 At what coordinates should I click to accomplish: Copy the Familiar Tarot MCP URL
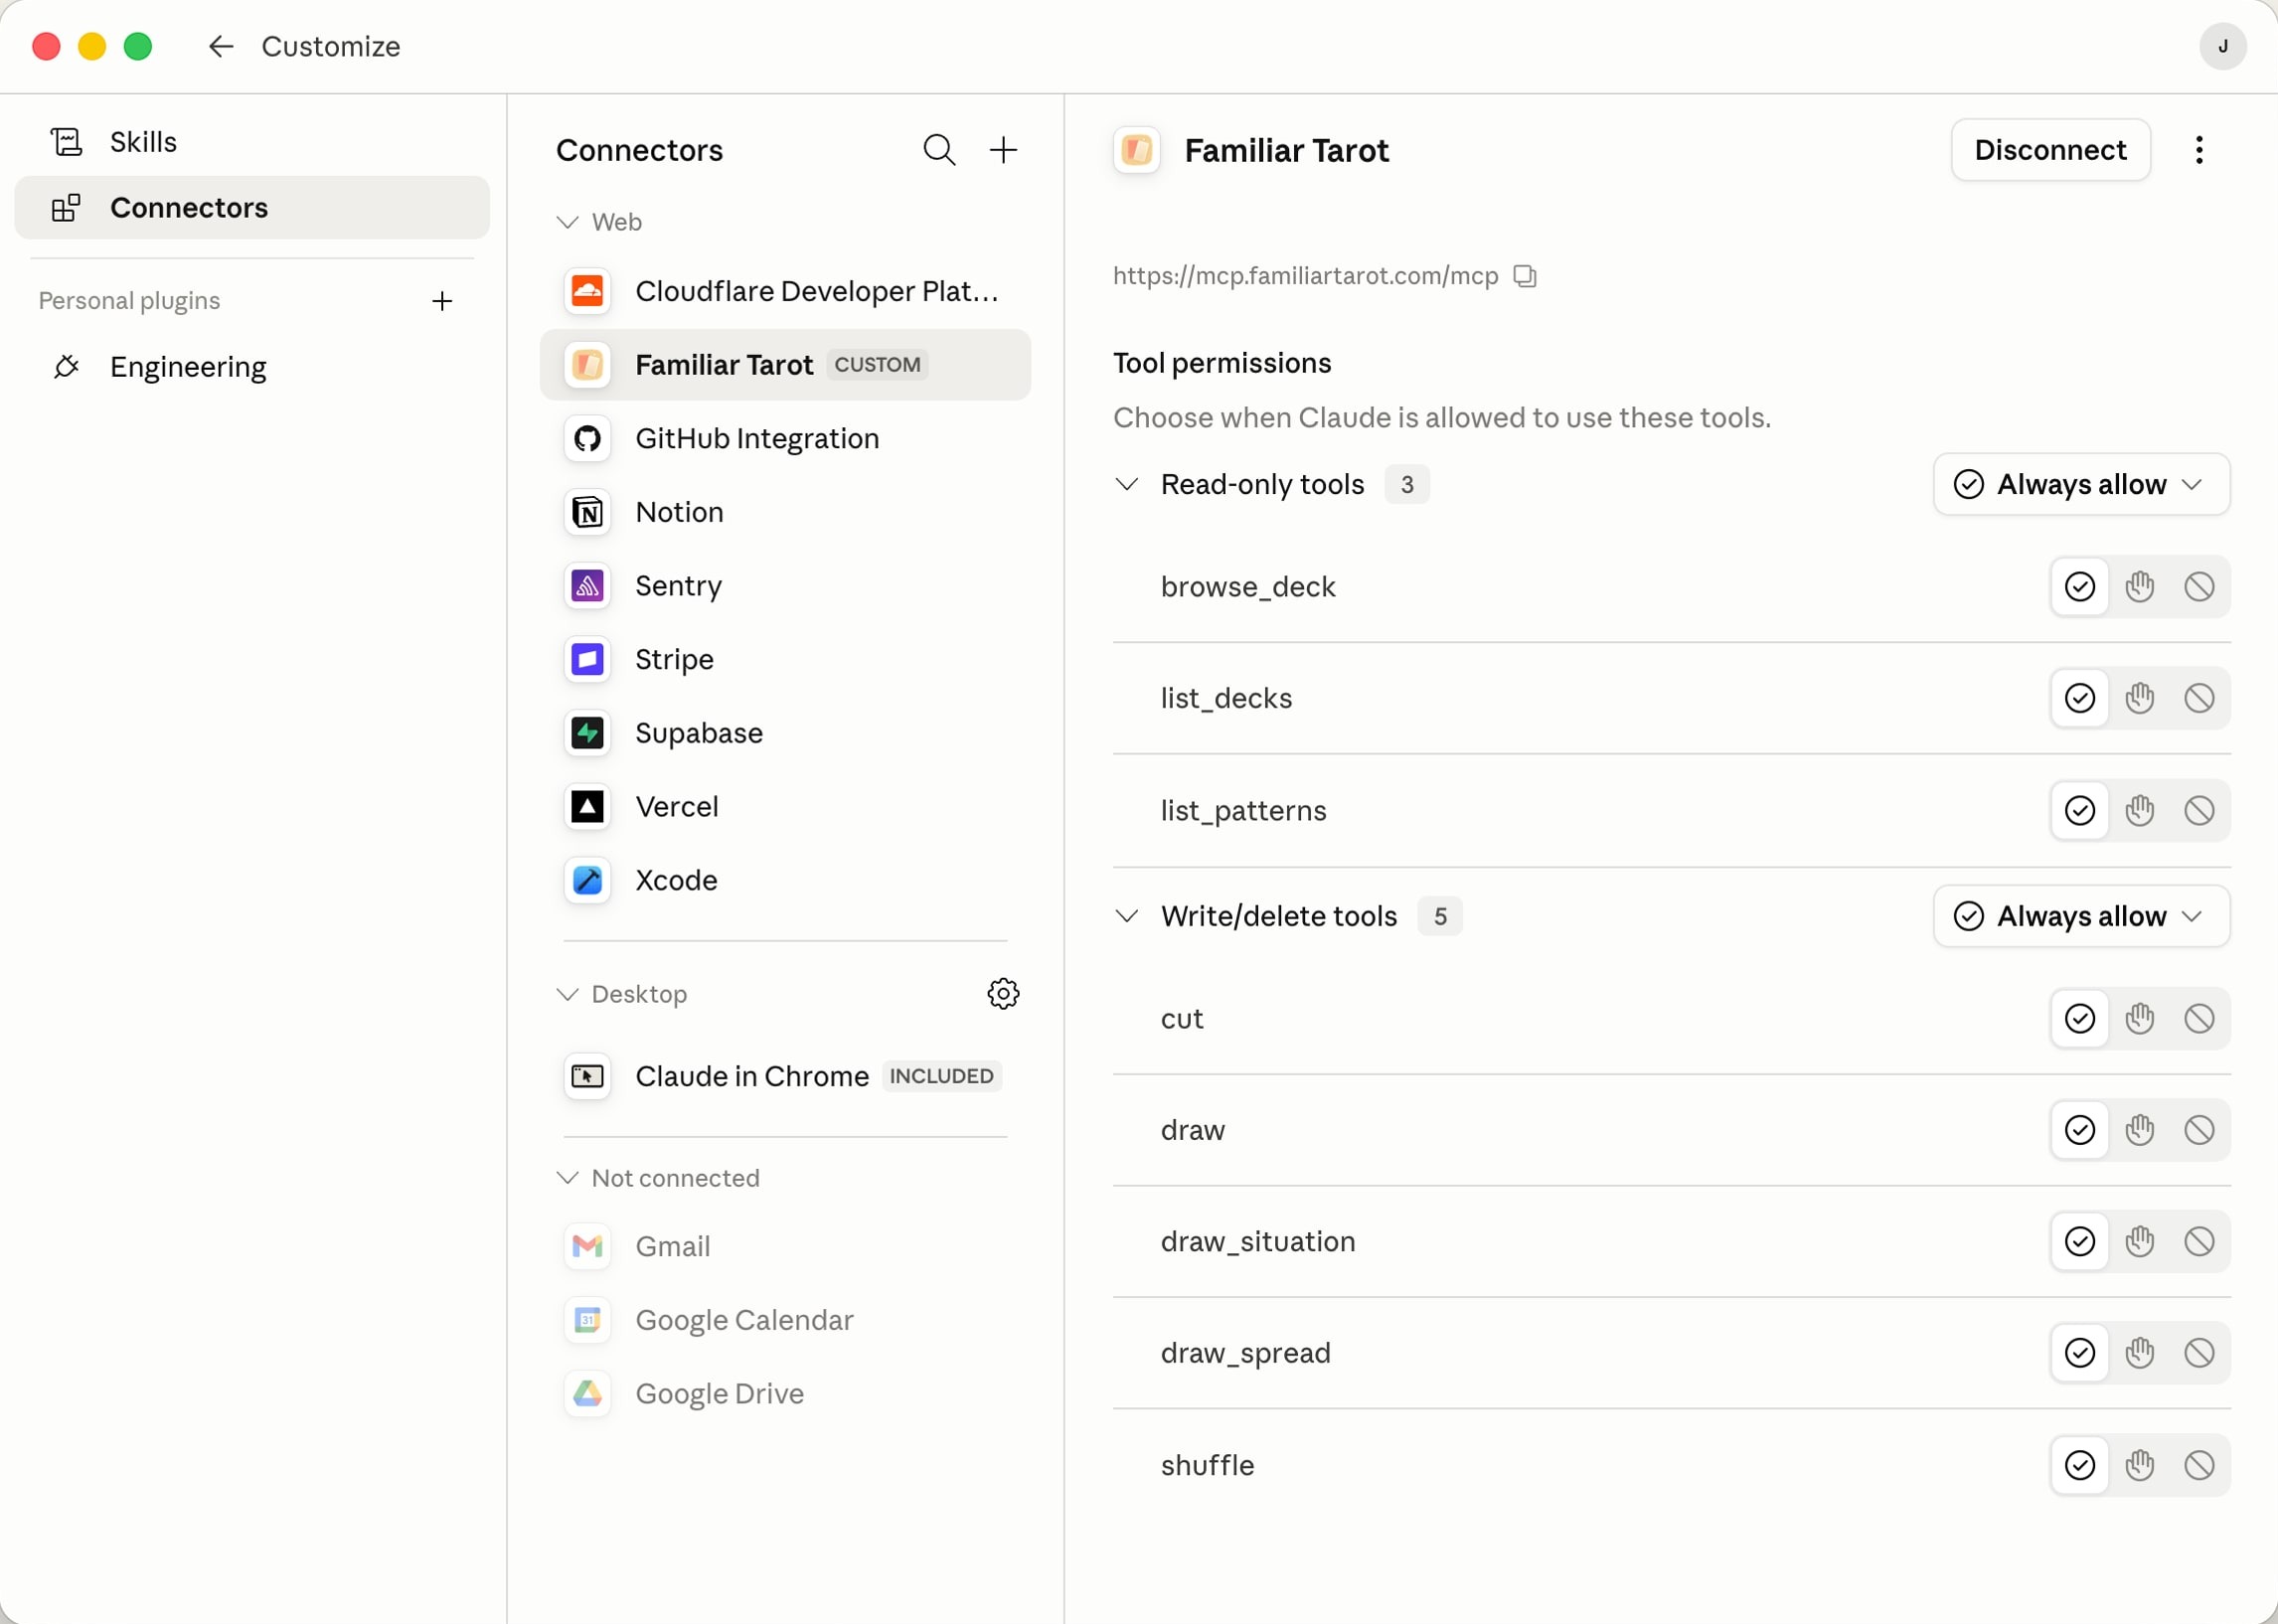click(x=1525, y=276)
